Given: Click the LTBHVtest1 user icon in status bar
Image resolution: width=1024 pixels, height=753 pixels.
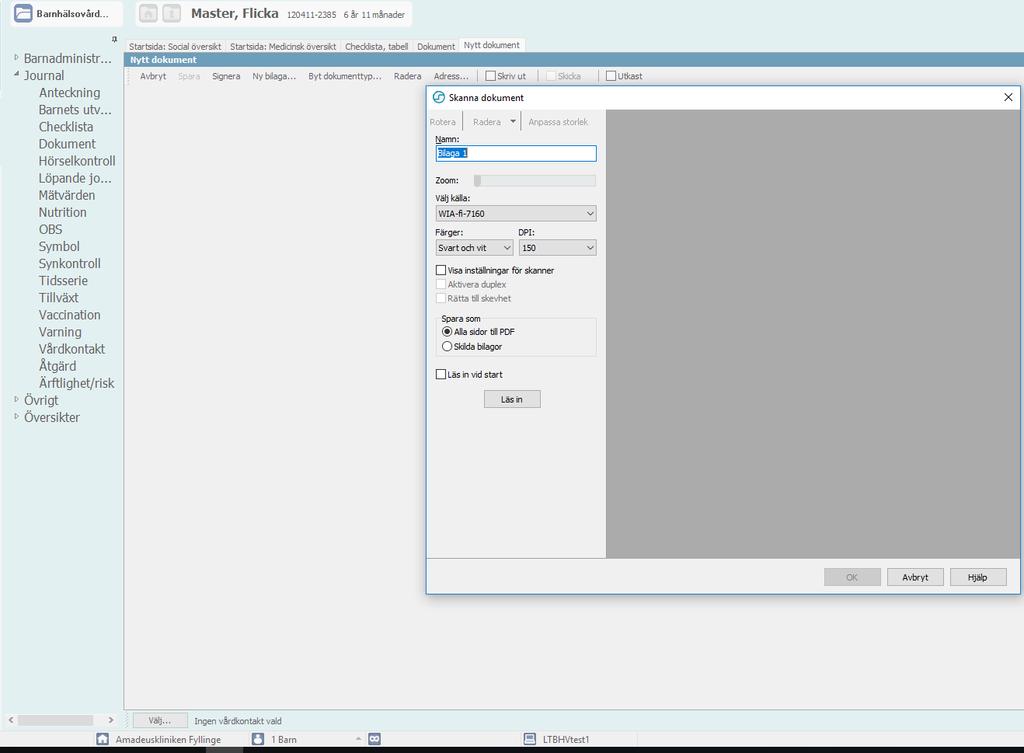Looking at the screenshot, I should [530, 739].
